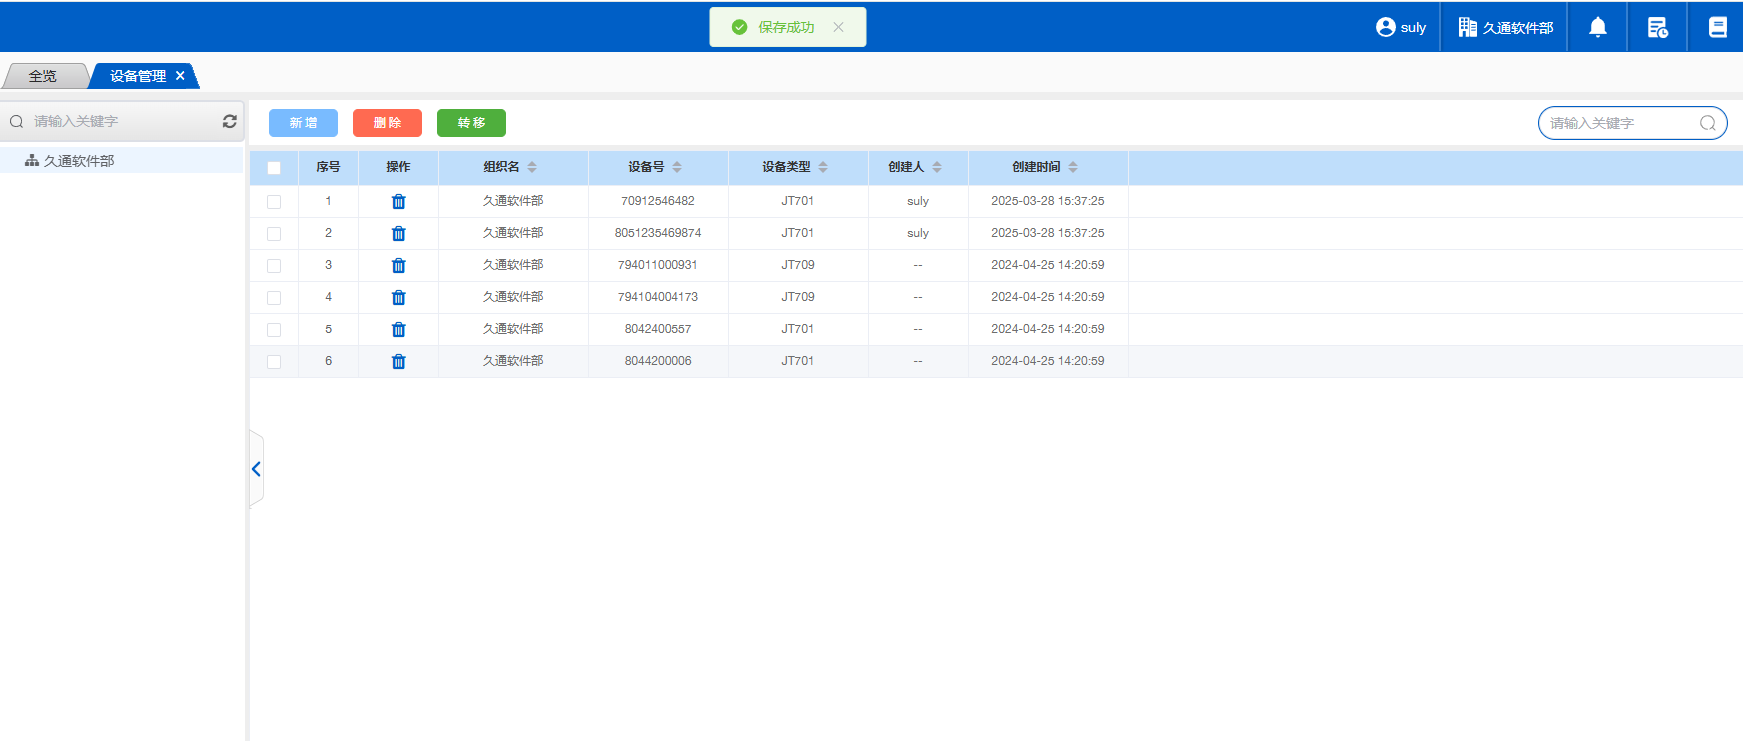Screen dimensions: 1743x741
Task: Collapse the left sidebar panel arrow
Action: pos(256,469)
